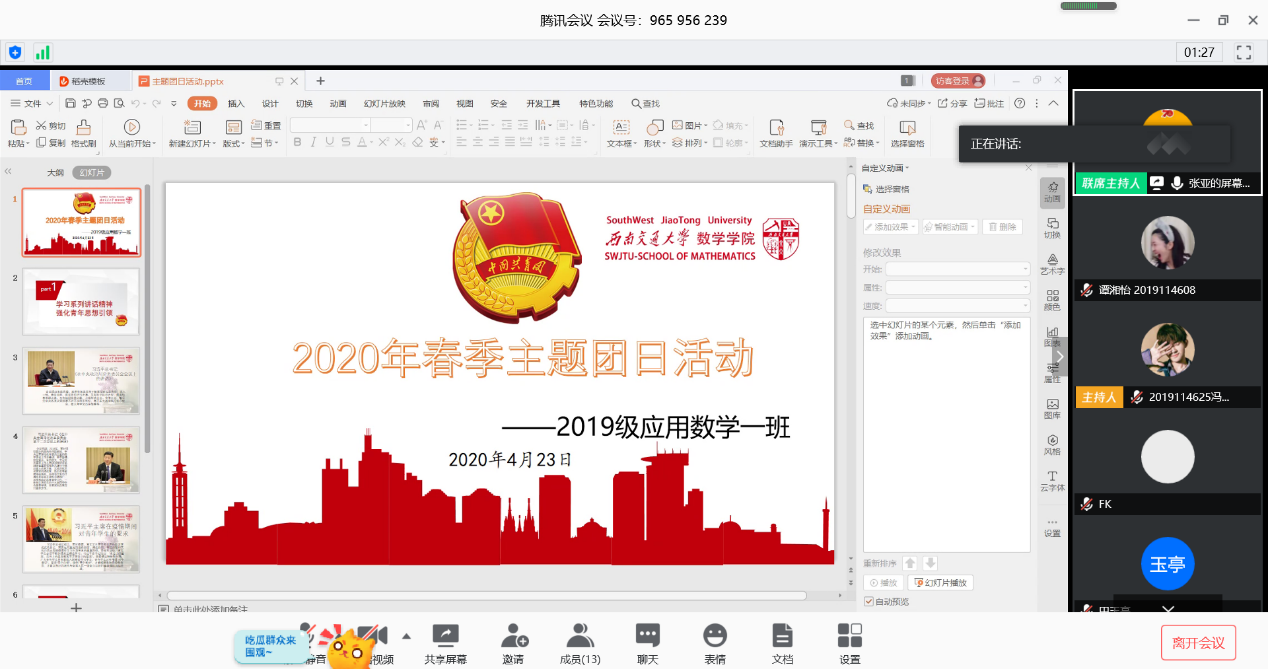Switch to the slides (幻灯片) view toggle

91,173
